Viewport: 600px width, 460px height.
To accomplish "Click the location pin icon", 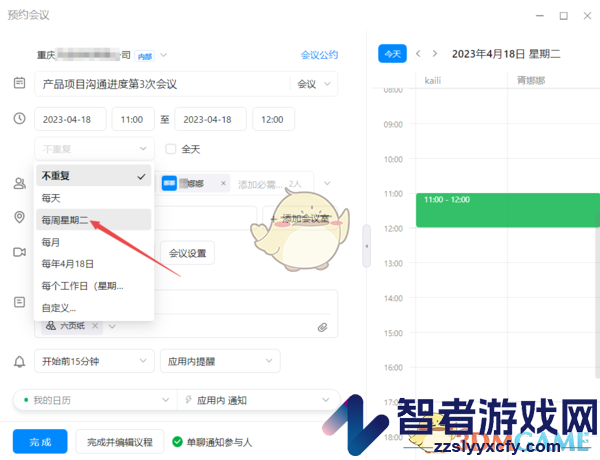I will [x=20, y=217].
